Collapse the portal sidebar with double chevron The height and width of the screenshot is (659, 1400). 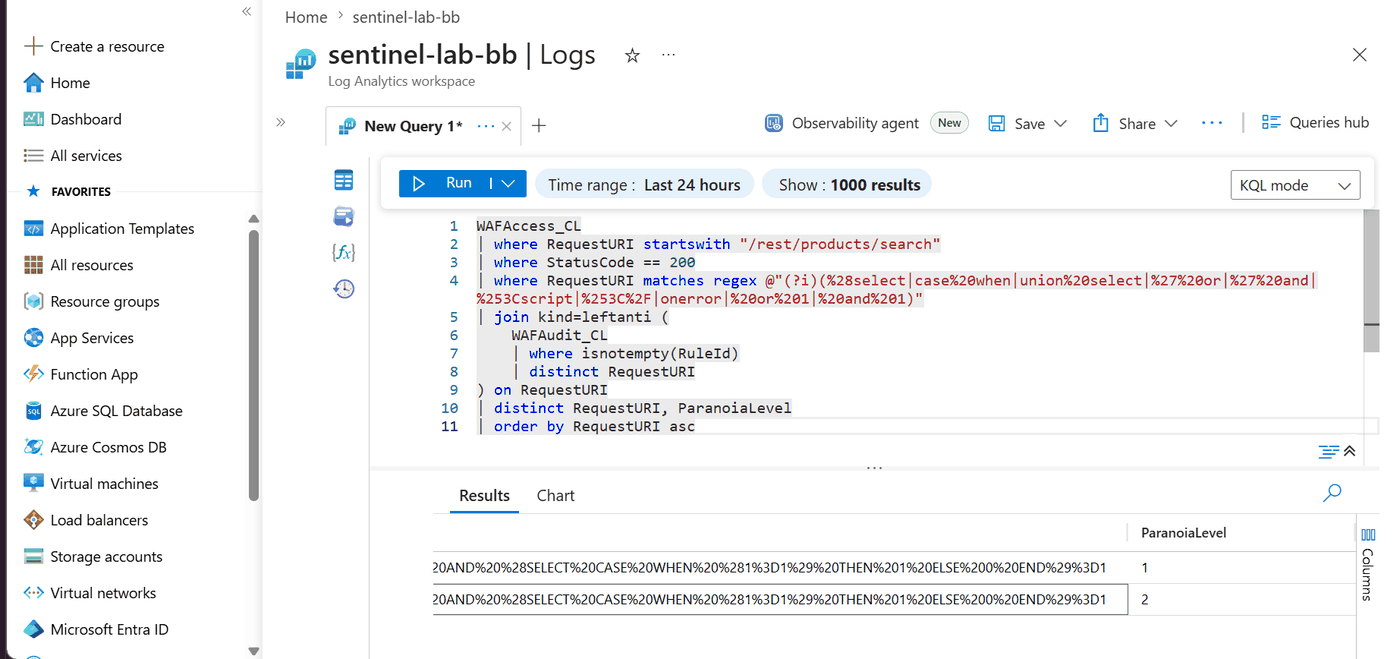[246, 11]
